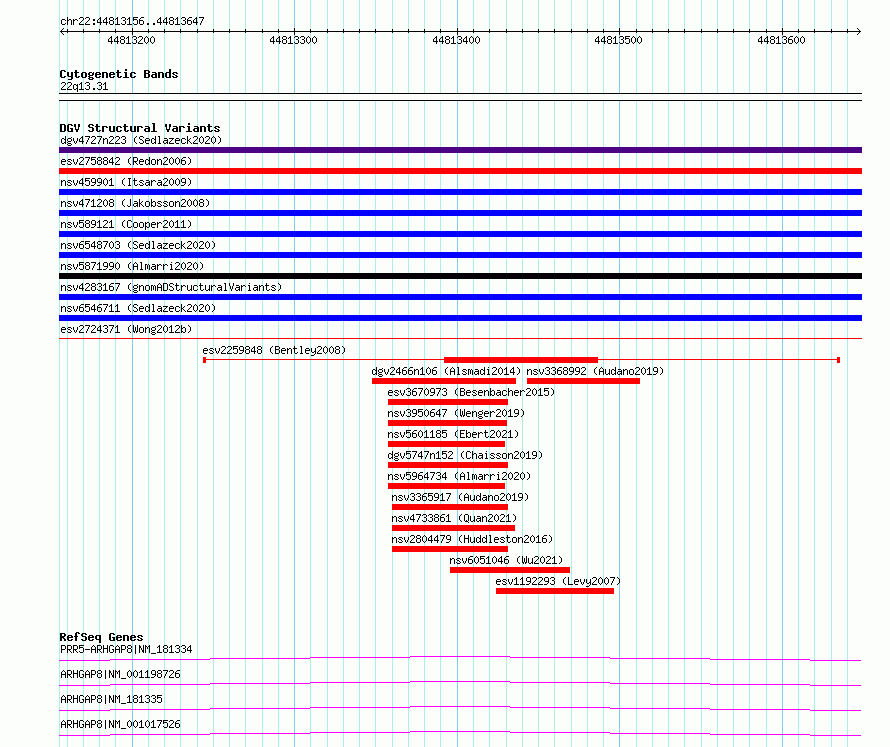890x747 pixels.
Task: Select the nsv6051046 (Wu2021) label
Action: point(506,560)
